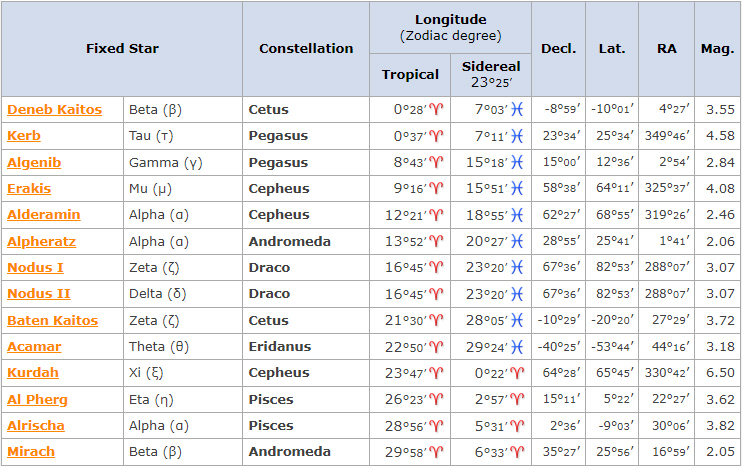
Task: Click the Aries symbol in Deneb Kaitos row
Action: click(435, 109)
